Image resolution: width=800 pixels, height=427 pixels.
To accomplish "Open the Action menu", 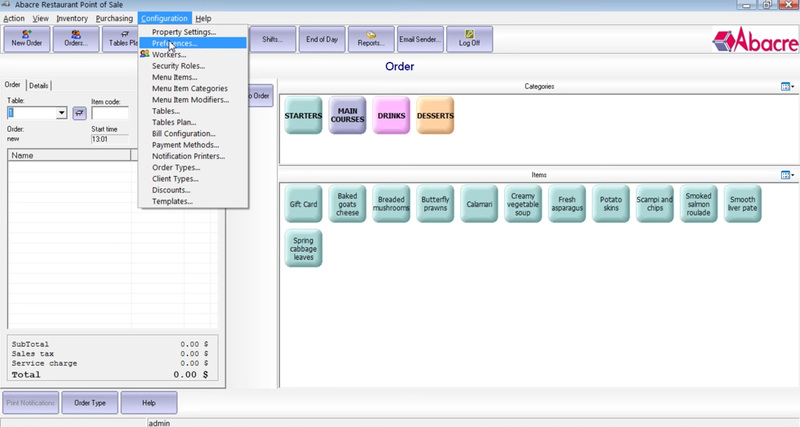I will point(14,18).
